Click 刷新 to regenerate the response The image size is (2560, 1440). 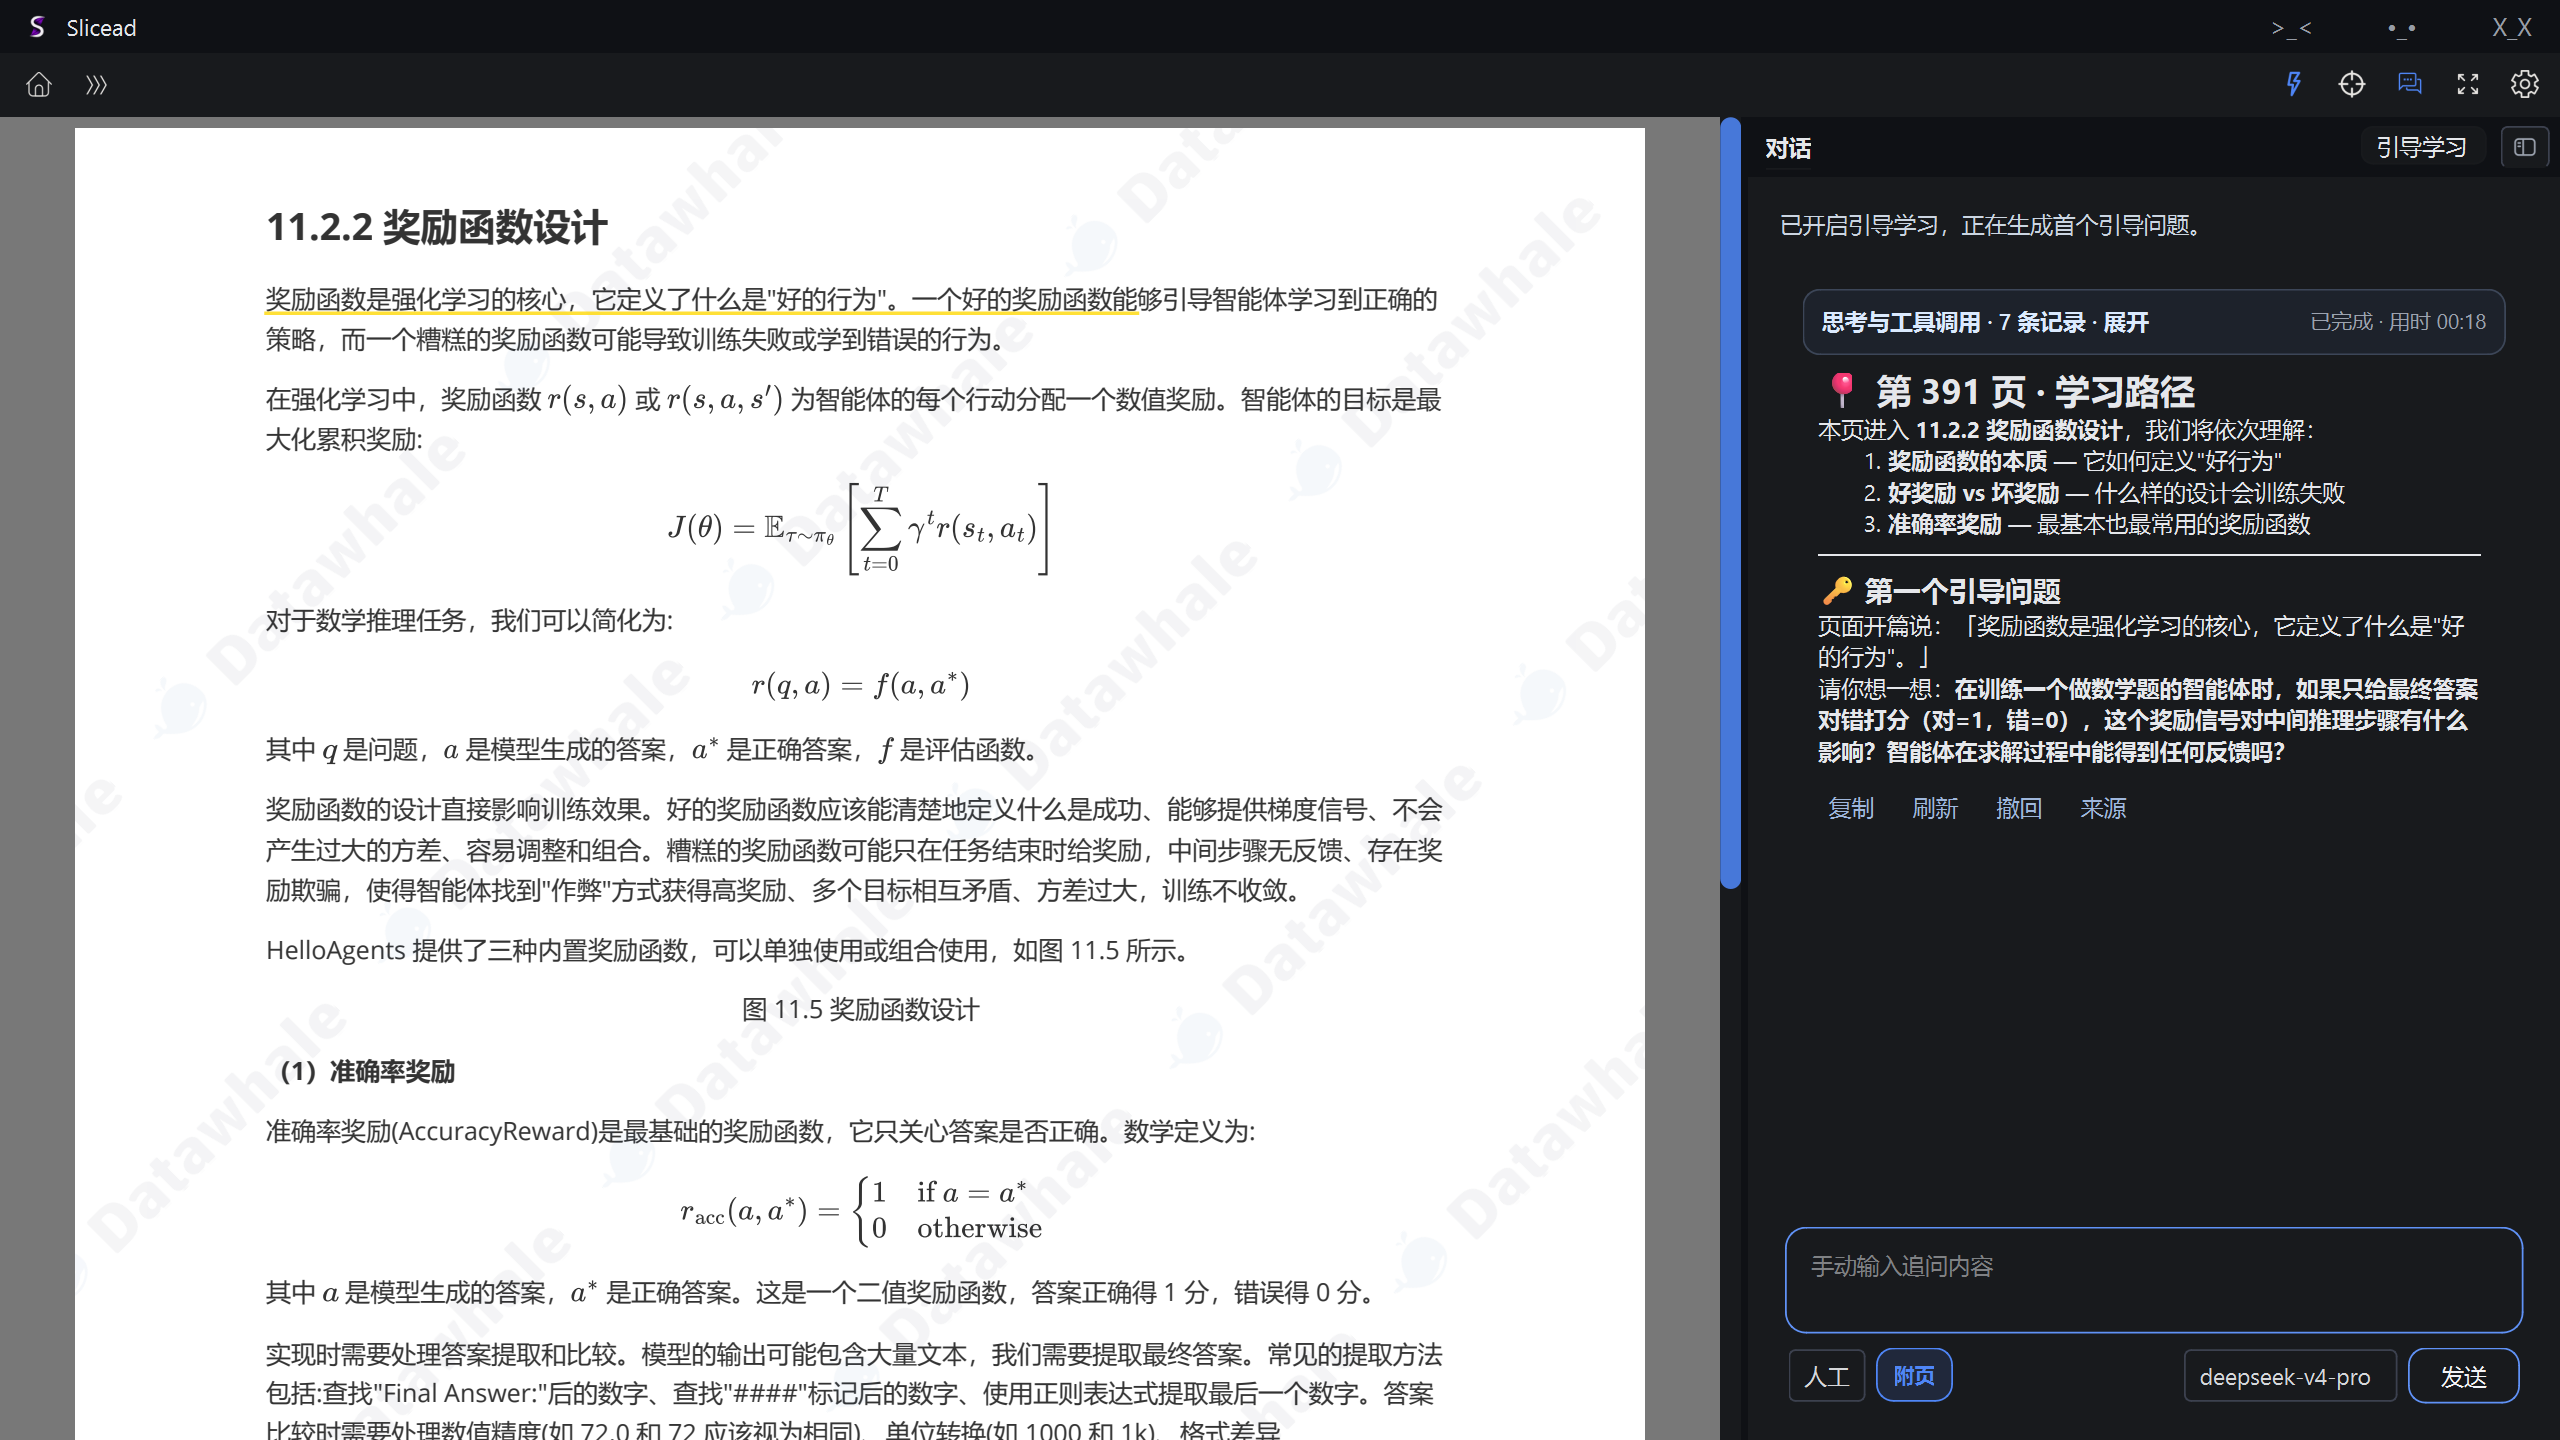(1935, 808)
